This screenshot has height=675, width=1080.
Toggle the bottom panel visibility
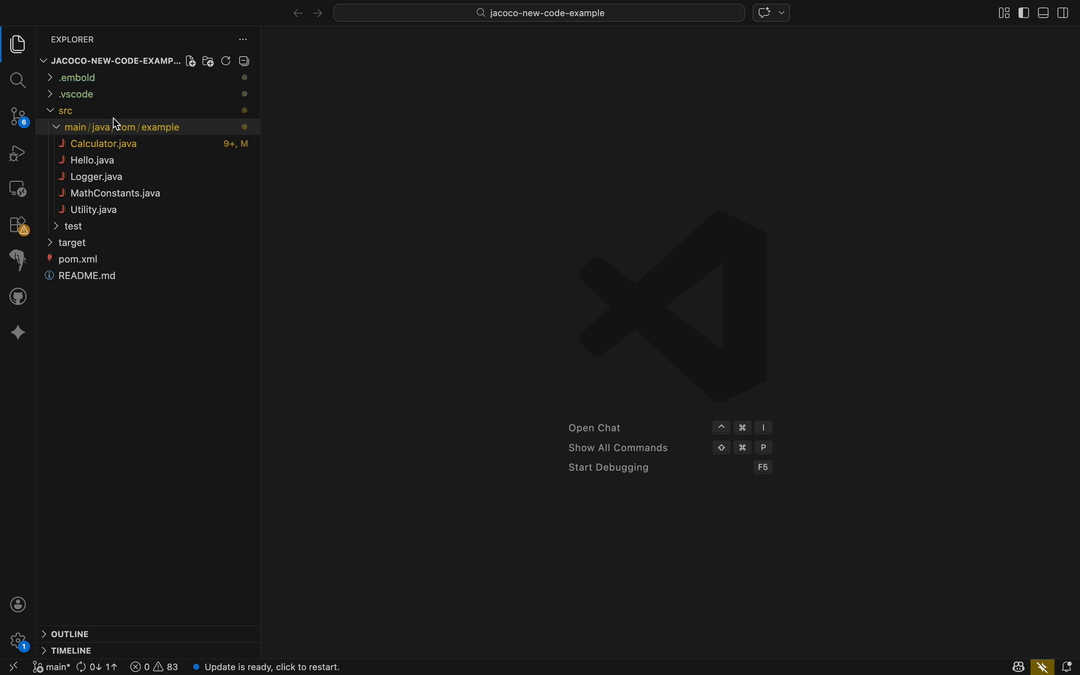coord(1042,12)
